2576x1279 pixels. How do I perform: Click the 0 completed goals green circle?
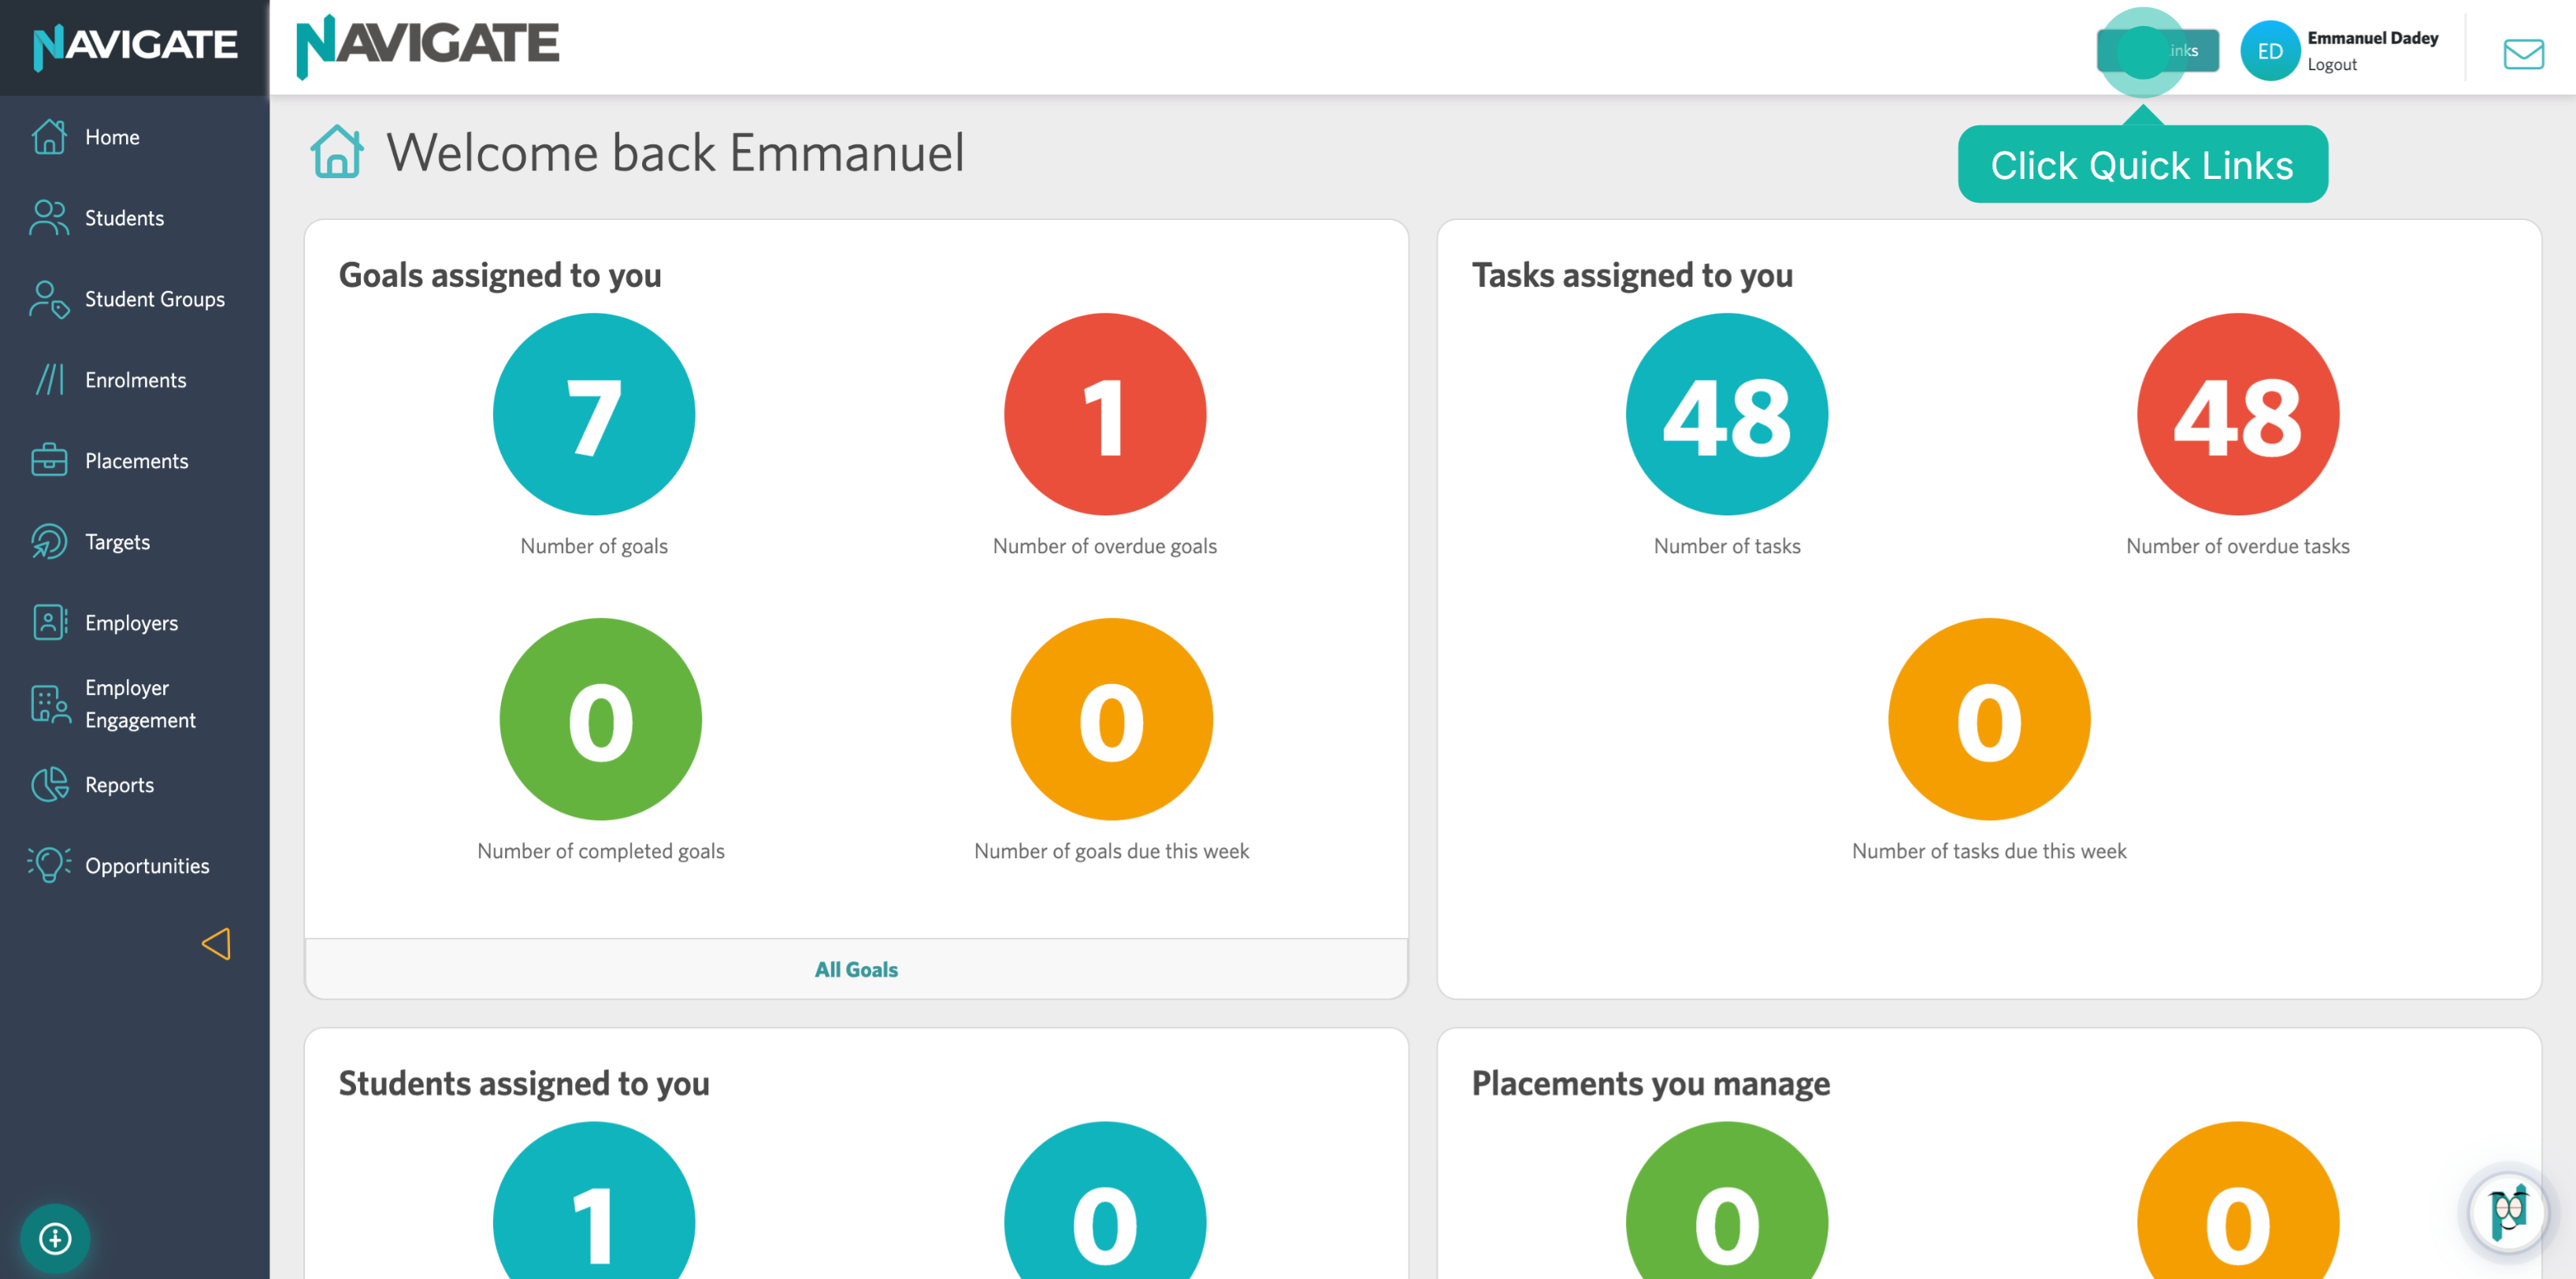pyautogui.click(x=601, y=719)
